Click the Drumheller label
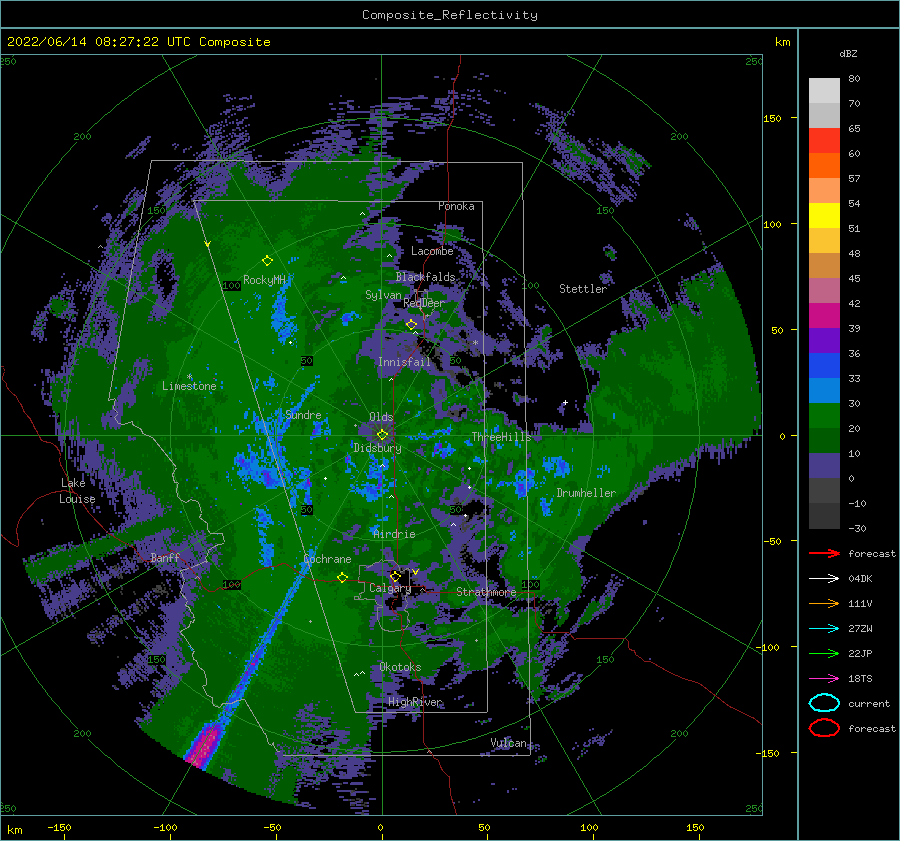The image size is (900, 841). tap(586, 493)
